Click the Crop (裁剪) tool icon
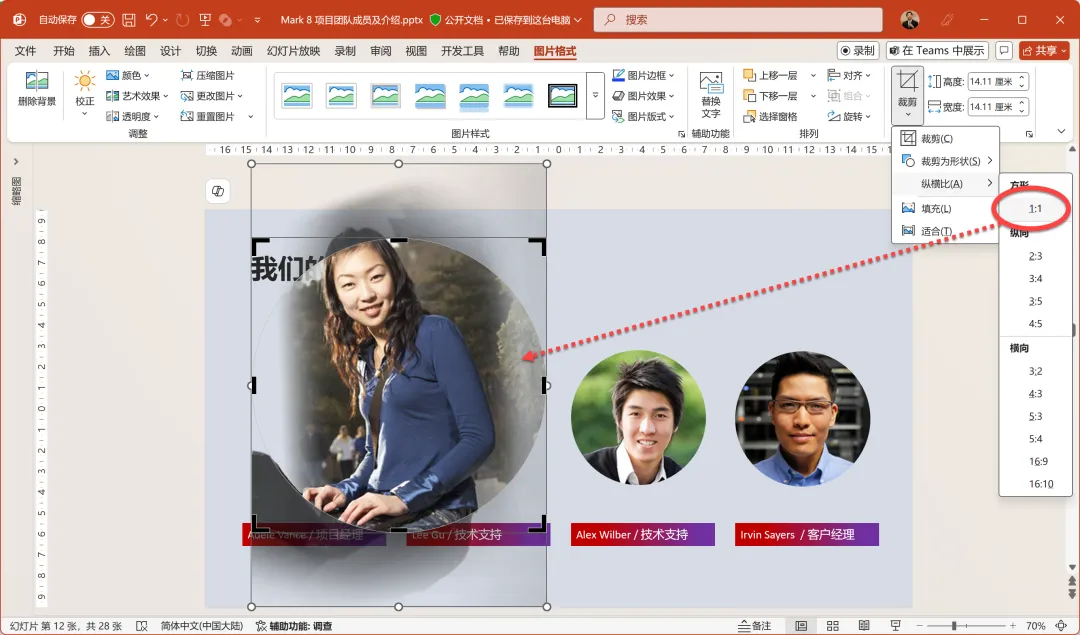This screenshot has height=635, width=1080. pos(907,81)
